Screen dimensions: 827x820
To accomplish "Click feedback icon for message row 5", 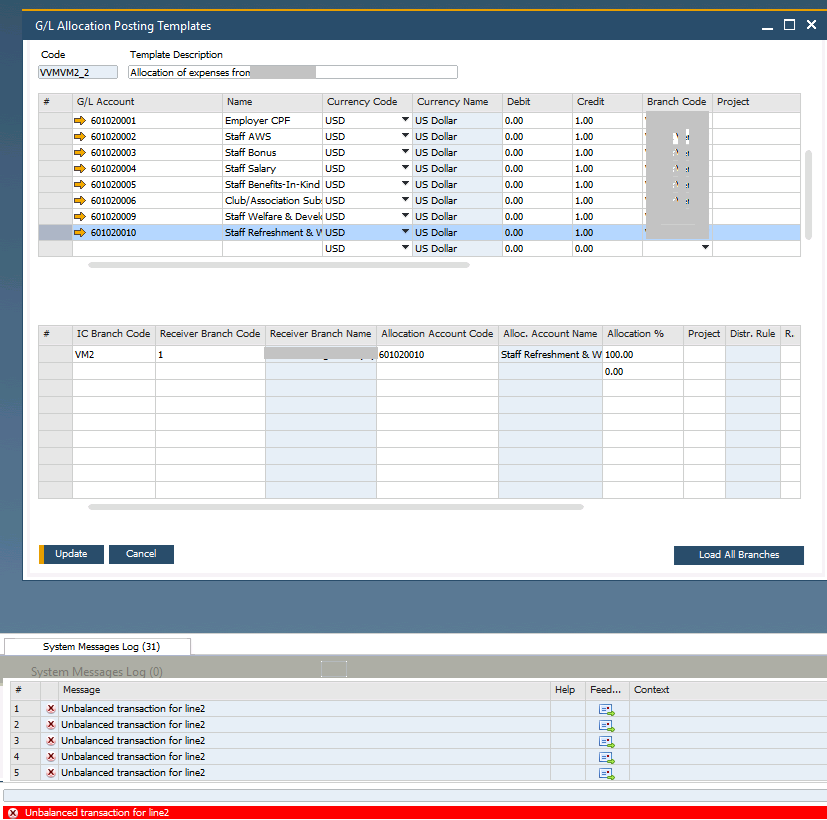I will (x=606, y=773).
